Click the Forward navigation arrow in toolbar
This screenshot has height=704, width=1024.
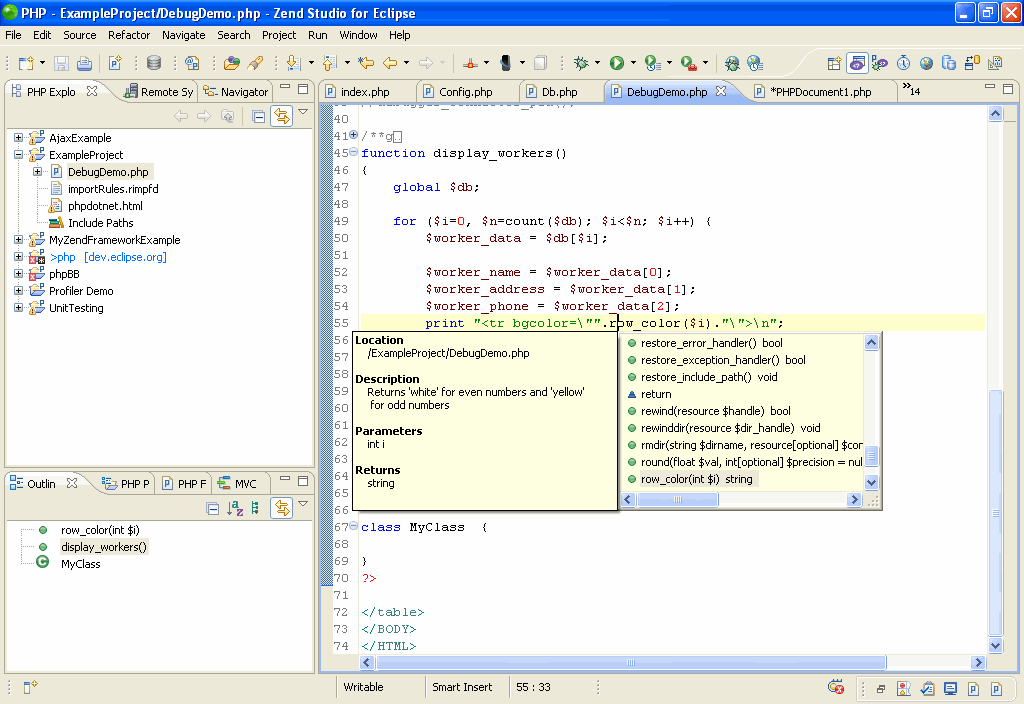[x=426, y=63]
